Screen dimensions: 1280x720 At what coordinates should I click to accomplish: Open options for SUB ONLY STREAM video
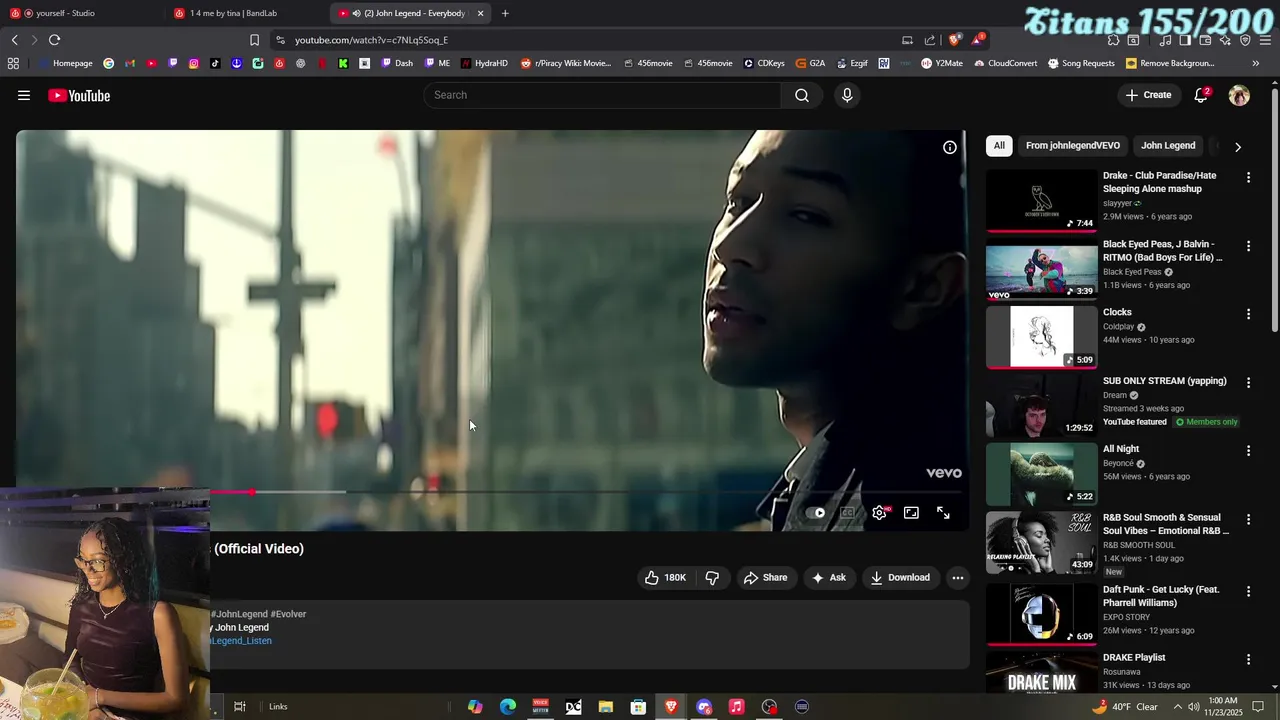(x=1248, y=383)
